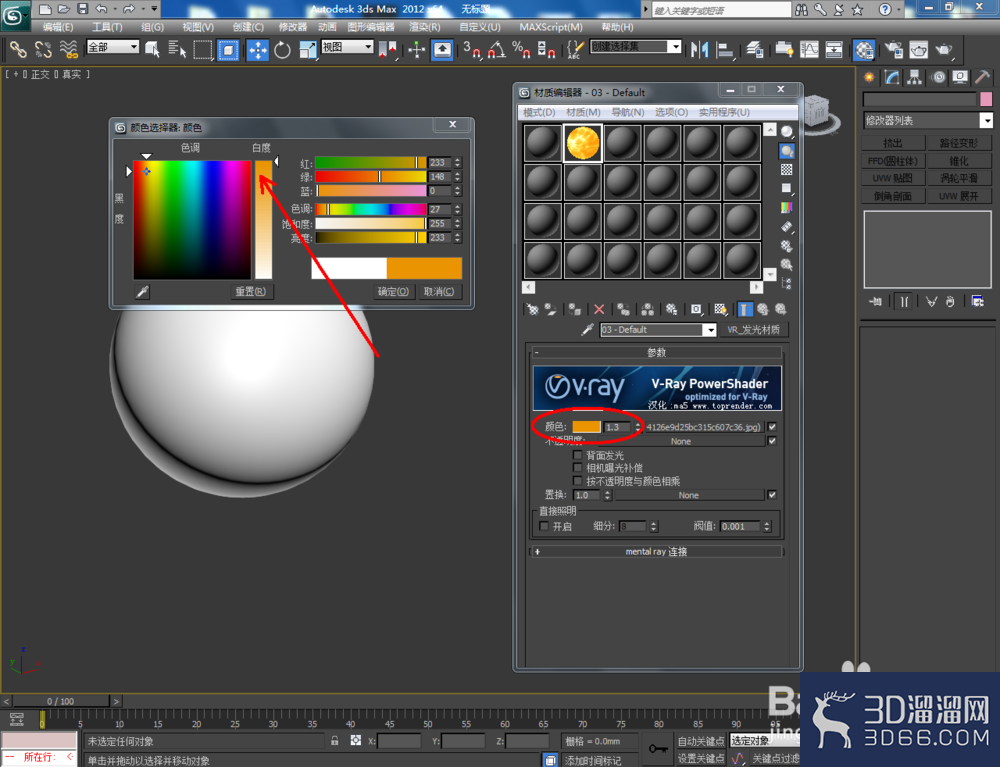
Task: Toggle checkbox next to 置换 None map
Action: (772, 495)
